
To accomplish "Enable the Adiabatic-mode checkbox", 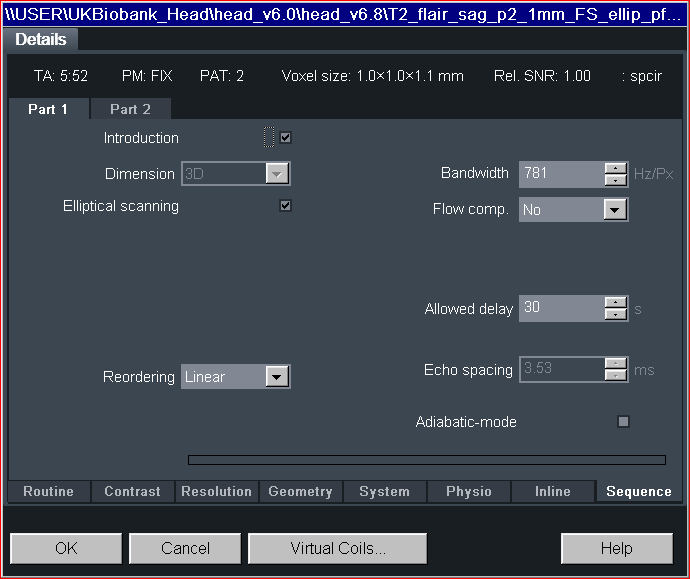I will [623, 422].
